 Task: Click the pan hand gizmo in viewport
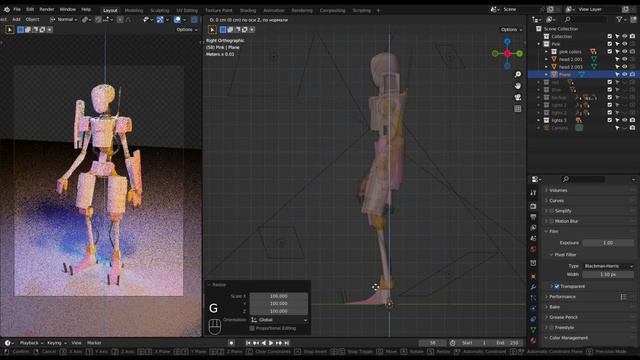pos(518,86)
